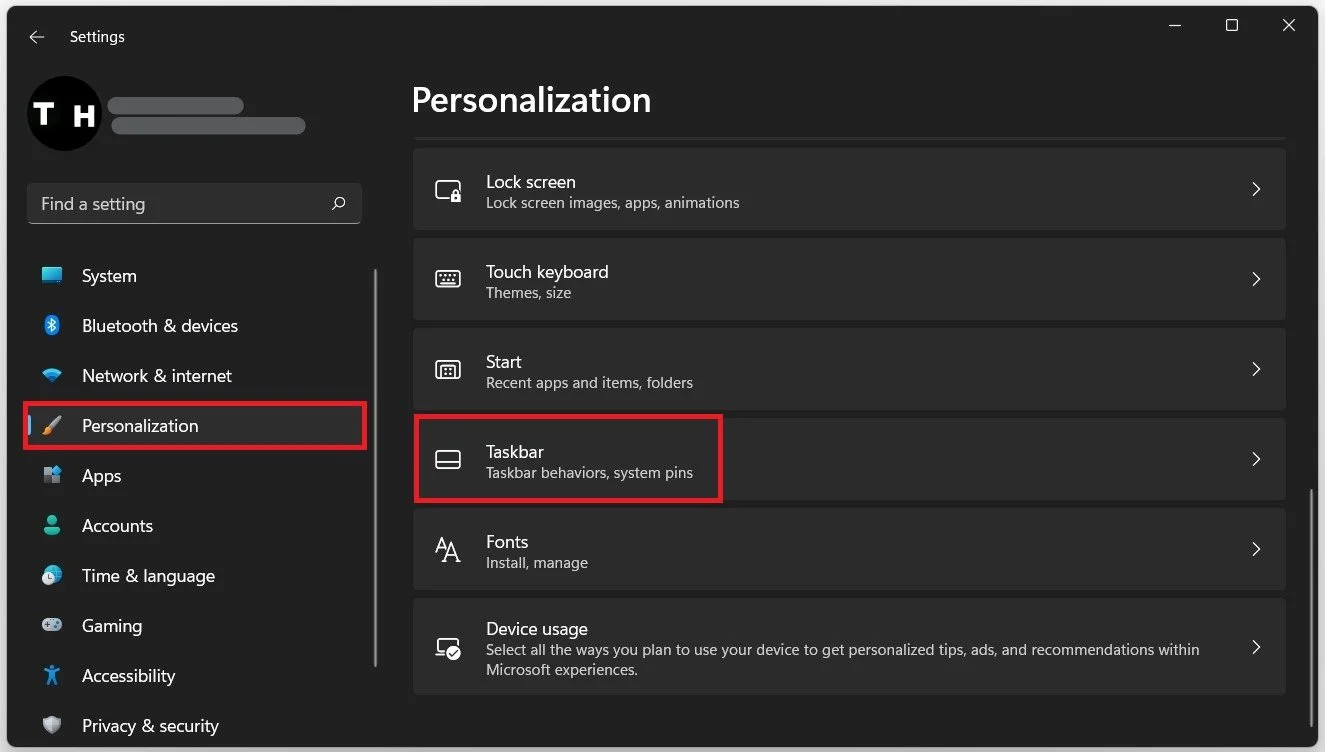
Task: Select Personalization in the sidebar
Action: (x=195, y=426)
